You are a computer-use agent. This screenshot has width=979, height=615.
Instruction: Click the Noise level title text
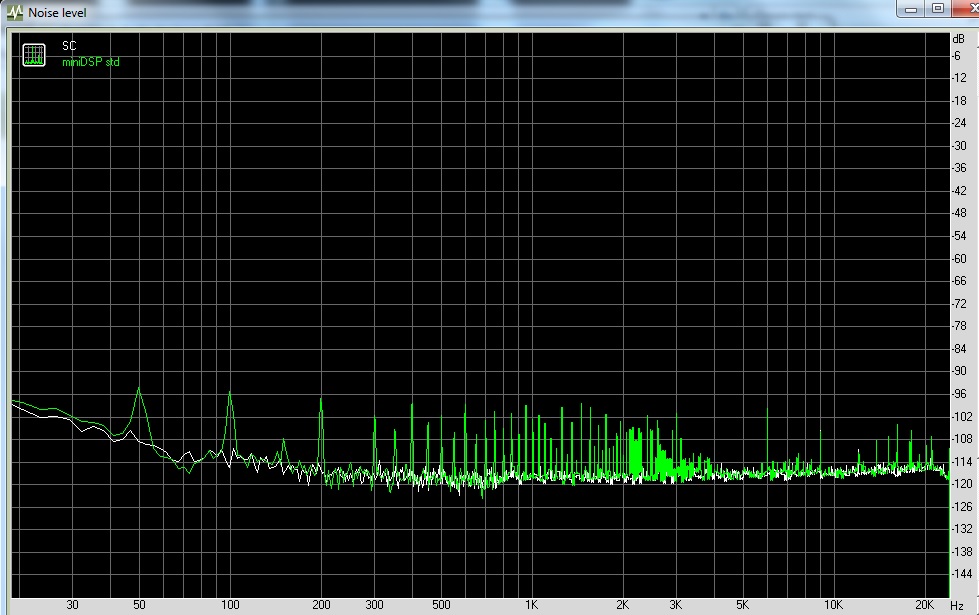pos(57,12)
